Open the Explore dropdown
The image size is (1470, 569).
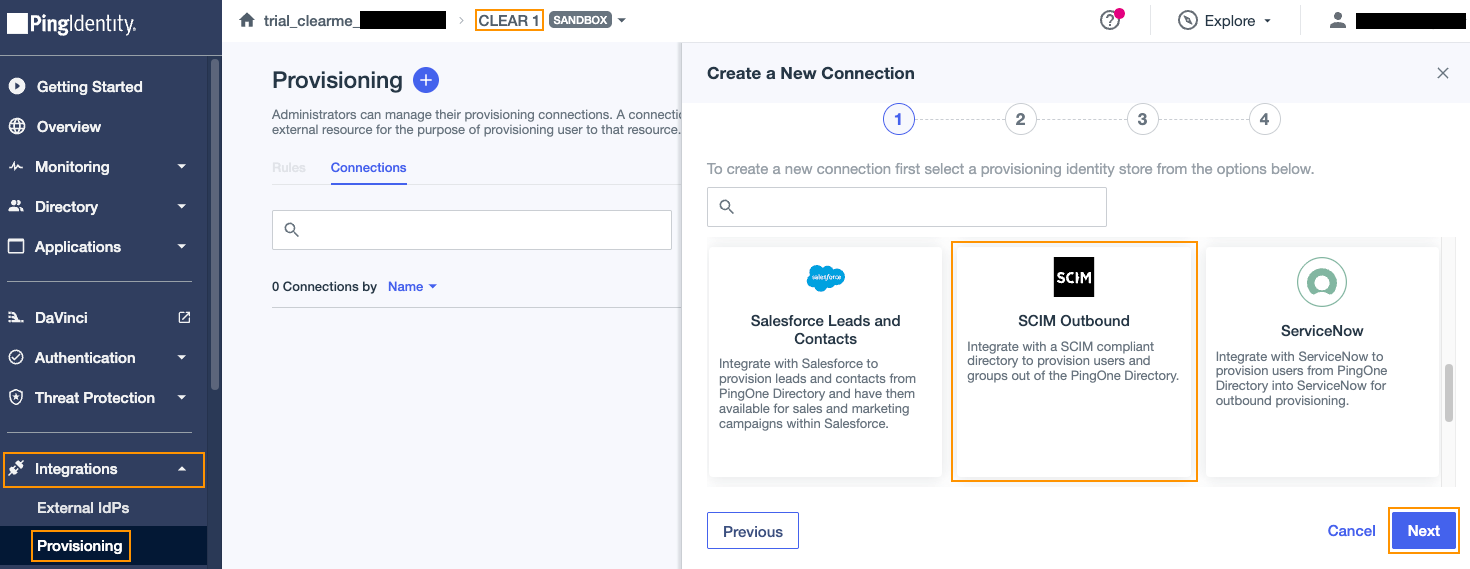tap(1225, 21)
